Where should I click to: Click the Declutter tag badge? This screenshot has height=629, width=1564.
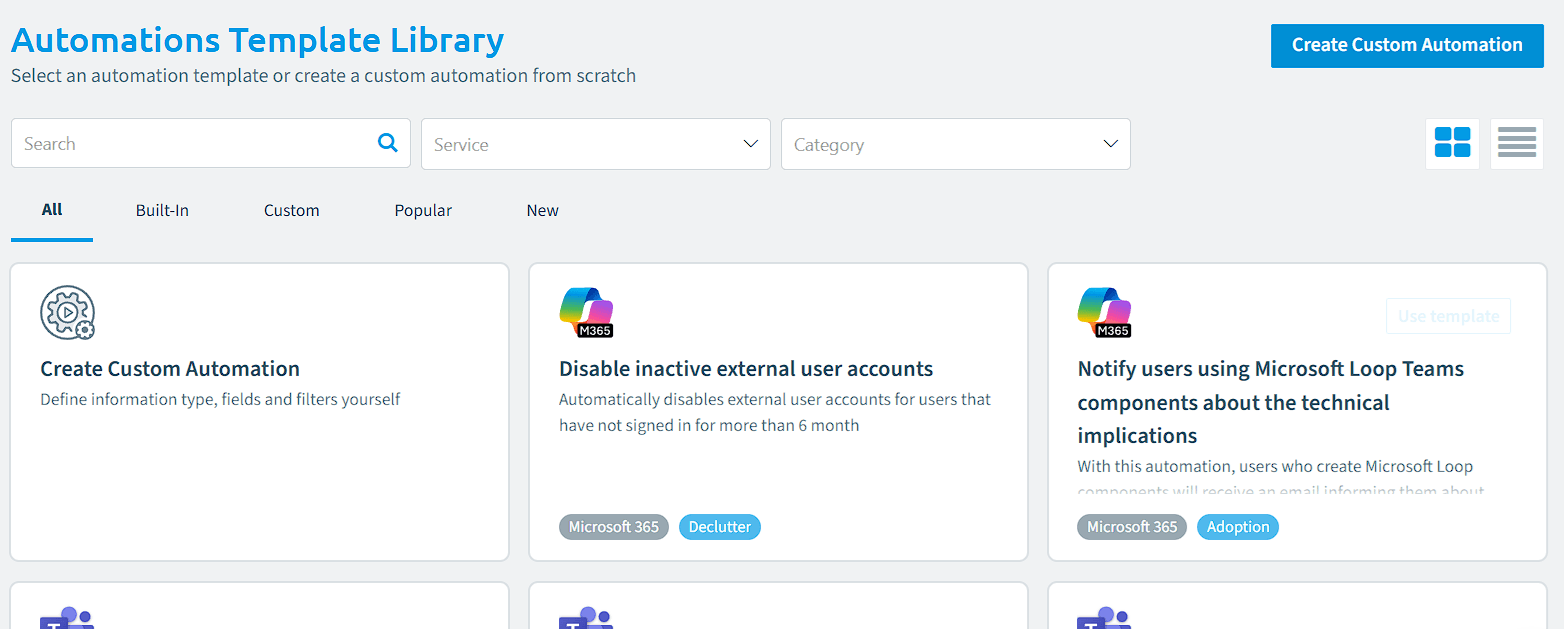[x=720, y=527]
